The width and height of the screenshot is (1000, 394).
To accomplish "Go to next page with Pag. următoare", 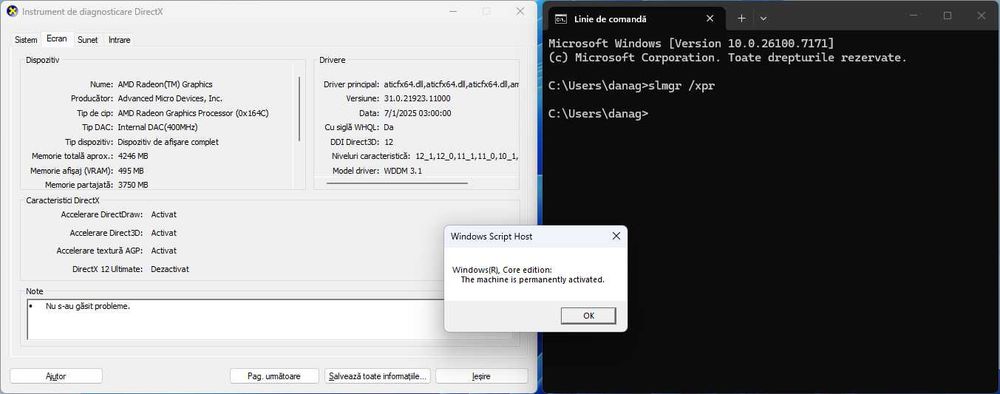I will click(274, 376).
